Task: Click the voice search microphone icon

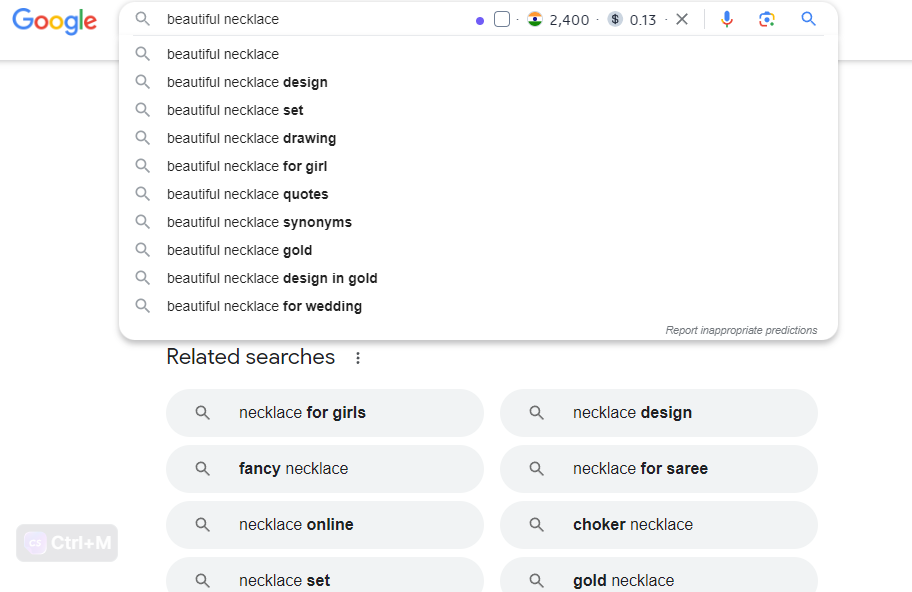Action: pos(727,19)
